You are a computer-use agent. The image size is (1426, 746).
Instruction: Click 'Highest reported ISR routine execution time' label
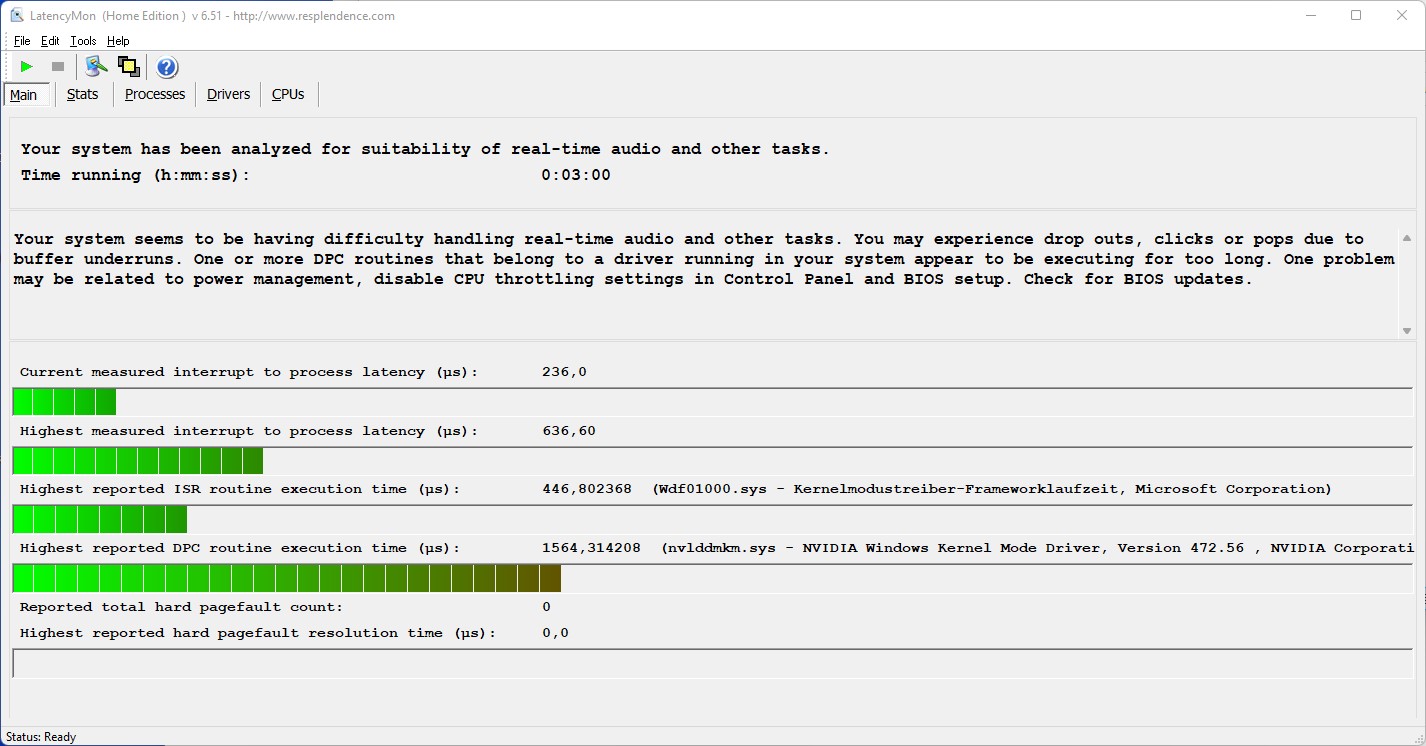(x=240, y=489)
